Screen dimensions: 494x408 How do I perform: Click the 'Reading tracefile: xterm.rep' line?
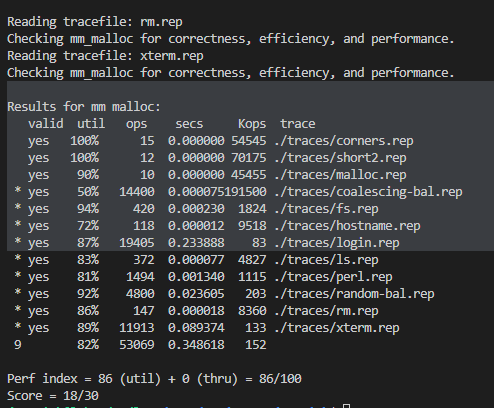click(x=105, y=56)
